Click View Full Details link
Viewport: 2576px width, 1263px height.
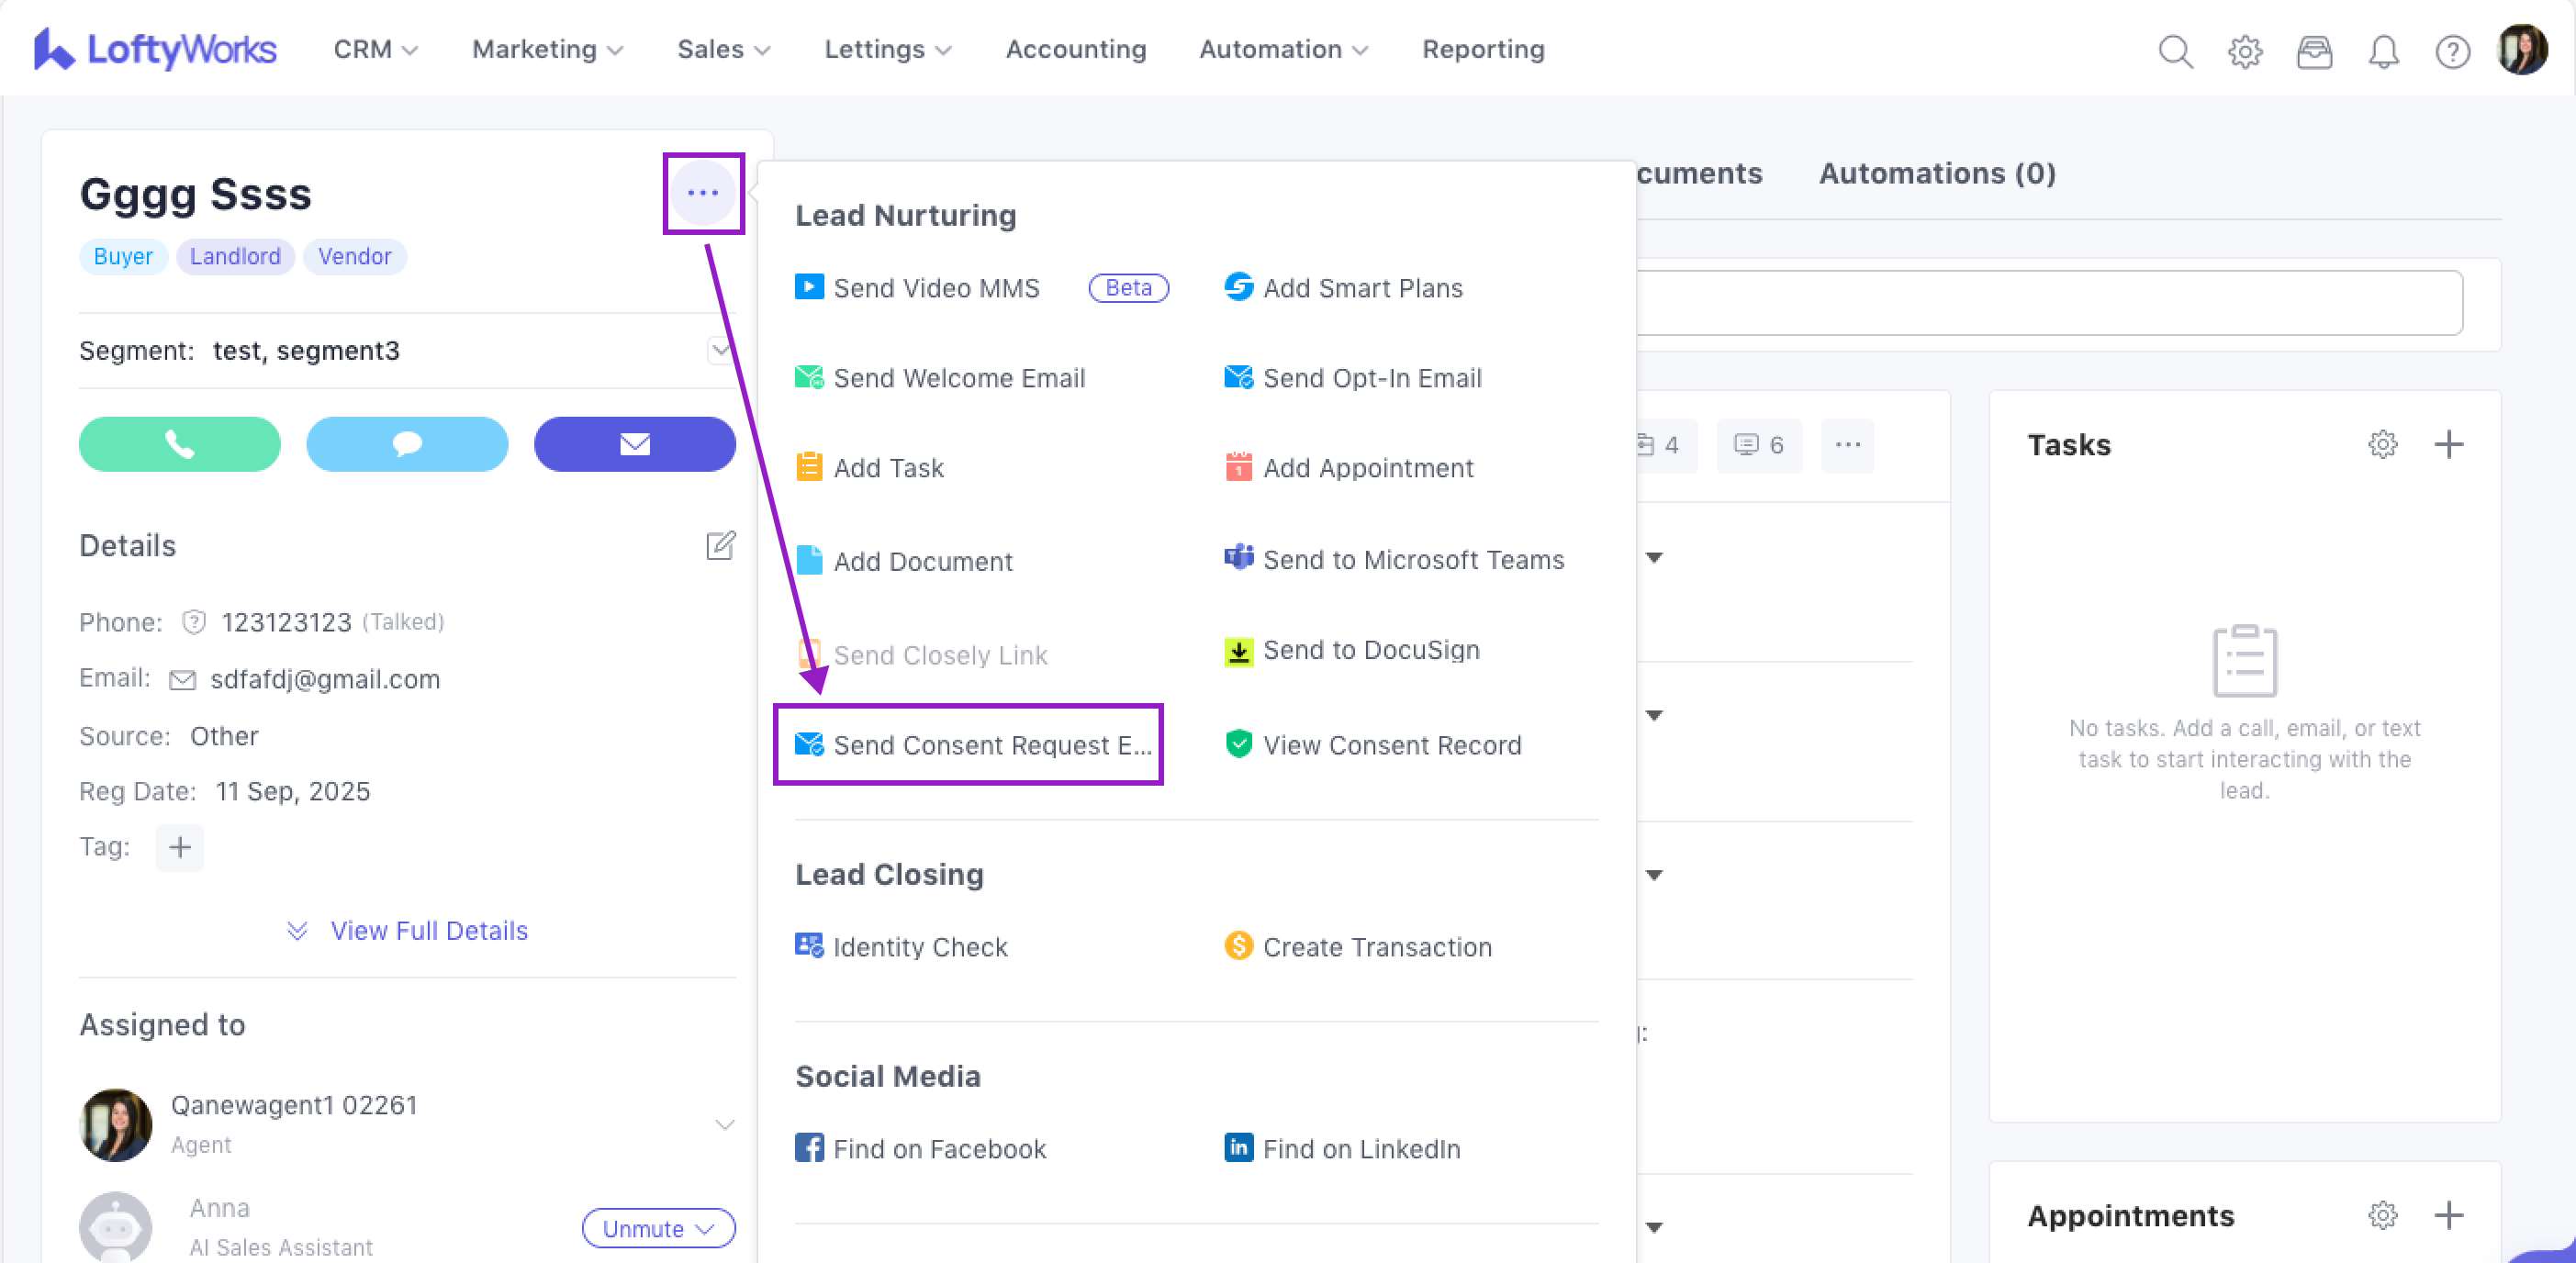pyautogui.click(x=427, y=930)
